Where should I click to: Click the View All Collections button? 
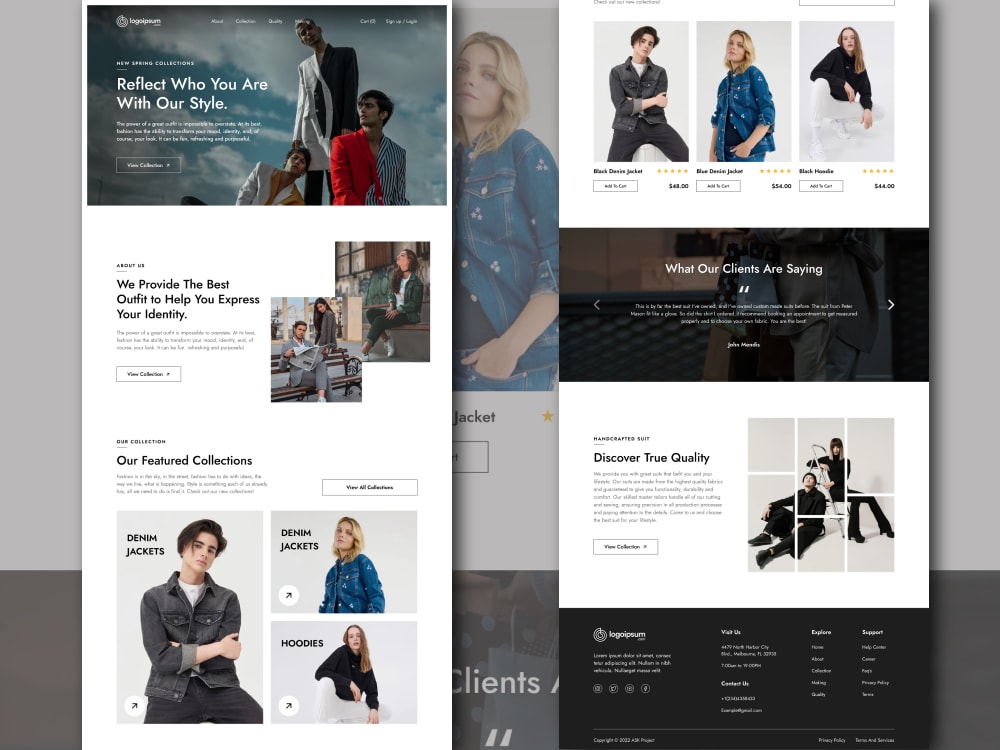click(370, 487)
